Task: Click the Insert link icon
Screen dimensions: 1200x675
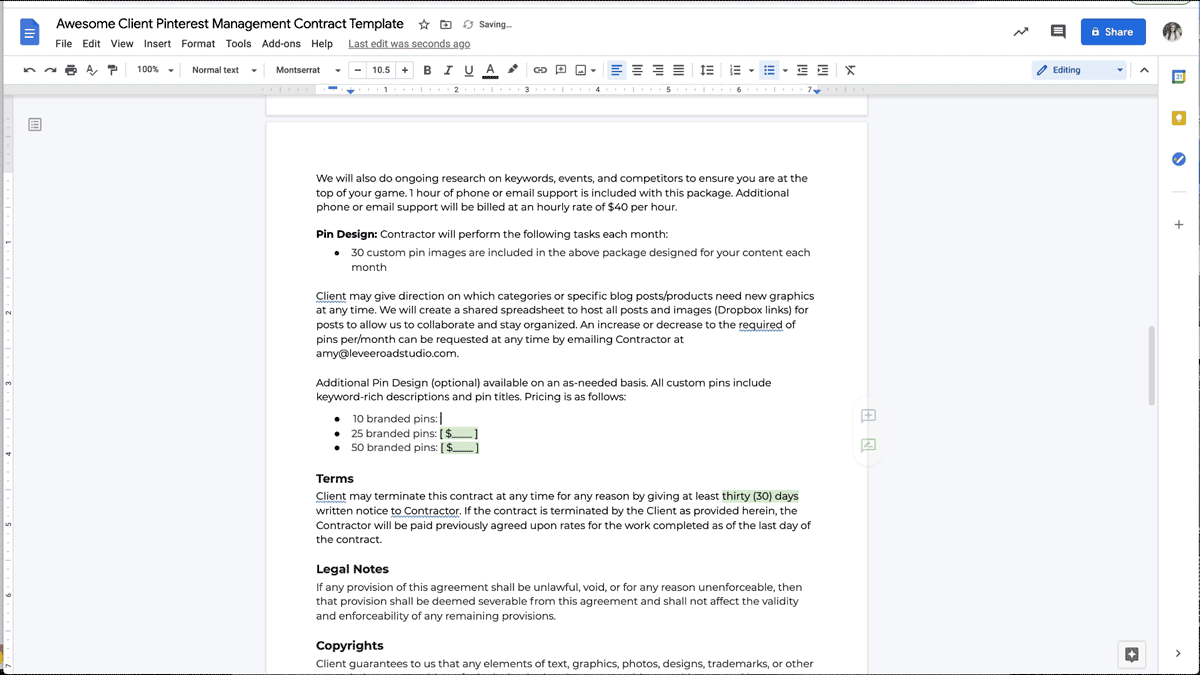Action: point(540,70)
